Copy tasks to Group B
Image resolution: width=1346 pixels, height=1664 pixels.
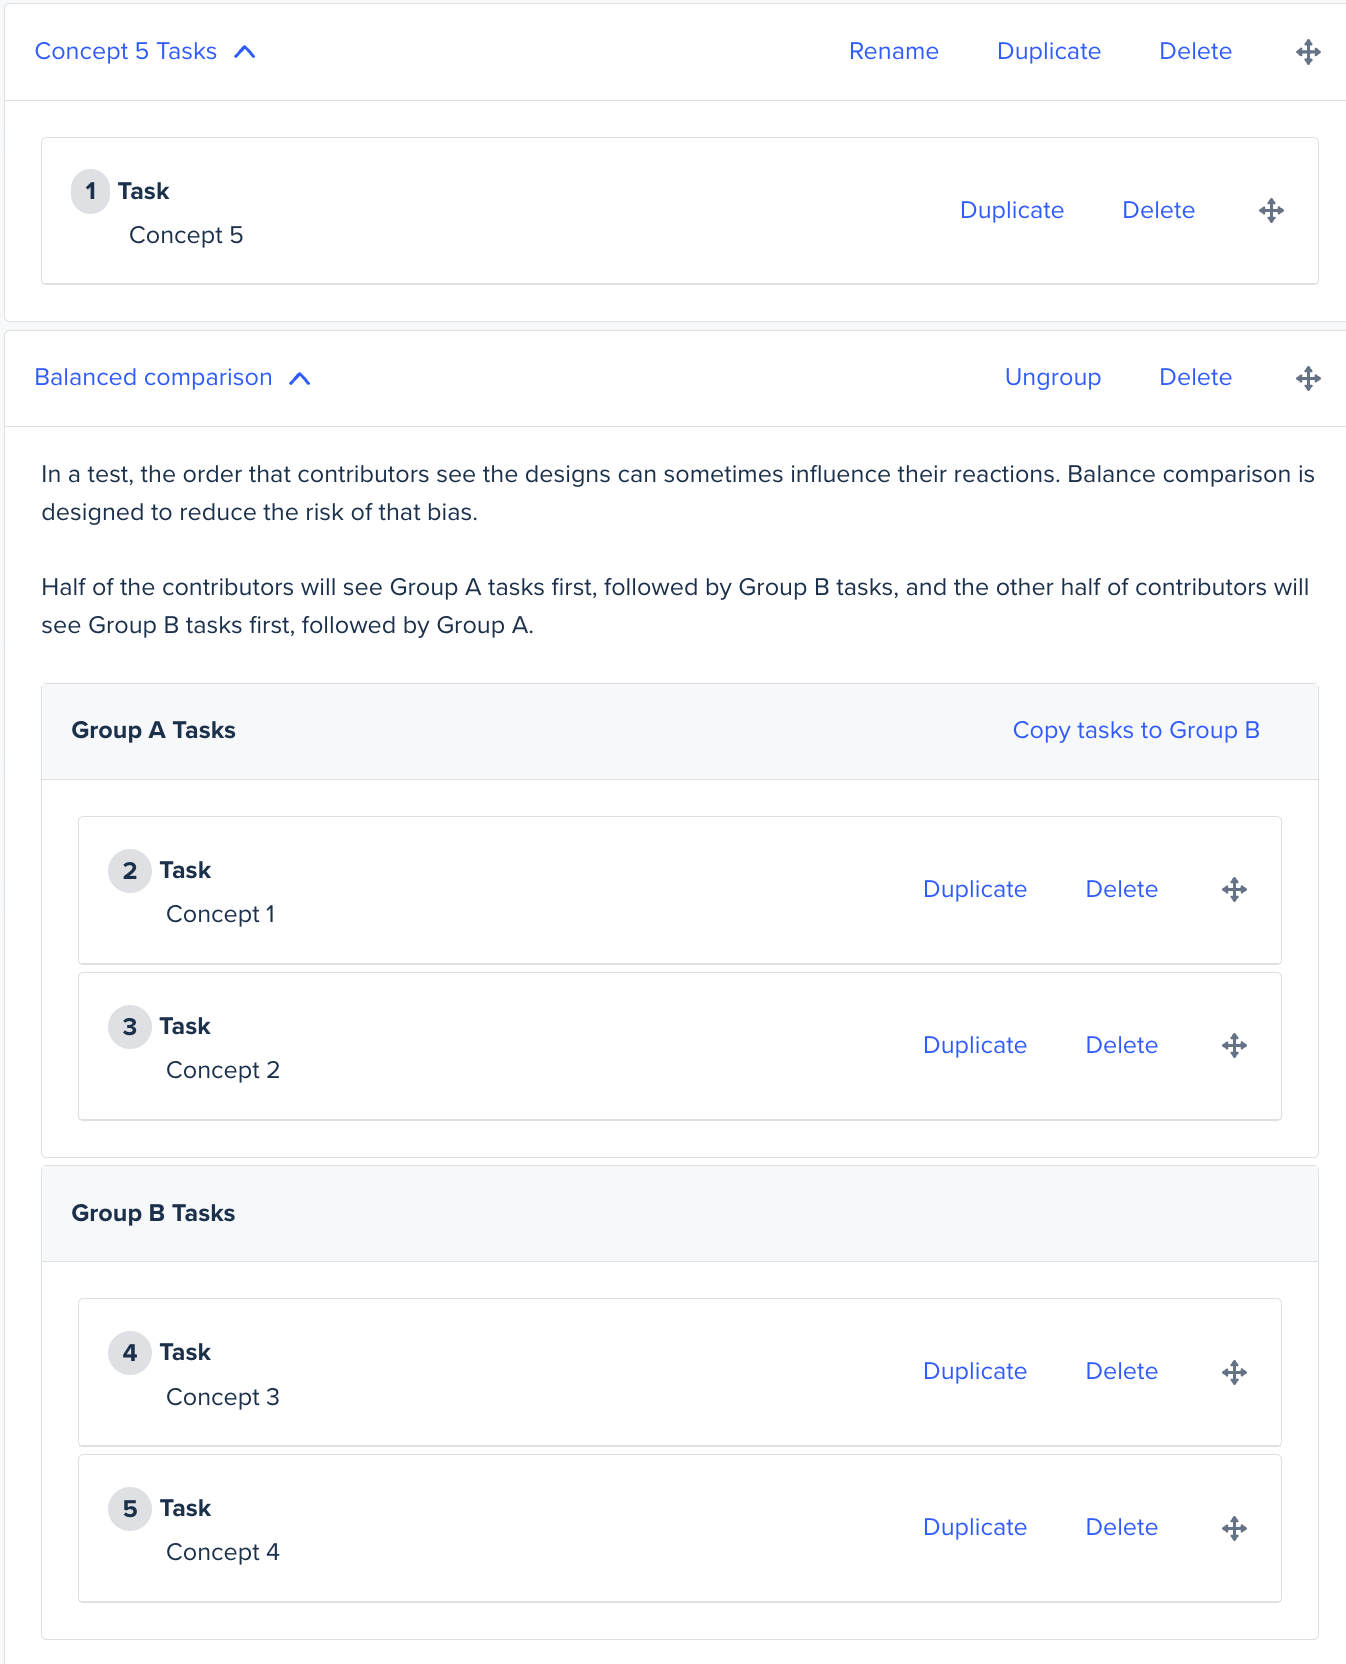pos(1135,731)
